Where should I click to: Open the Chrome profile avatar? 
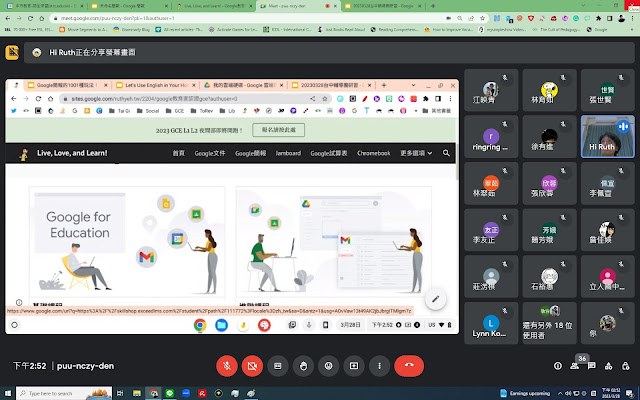tap(621, 18)
